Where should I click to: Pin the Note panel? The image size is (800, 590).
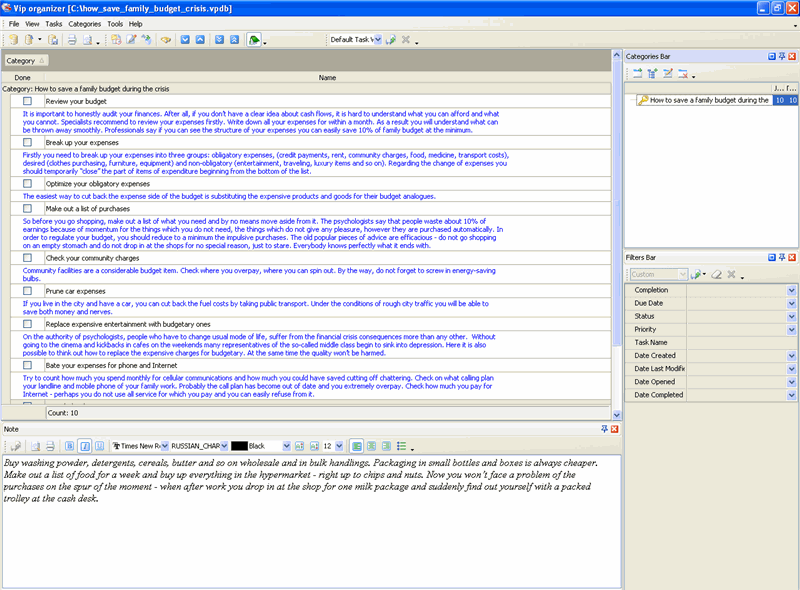605,429
